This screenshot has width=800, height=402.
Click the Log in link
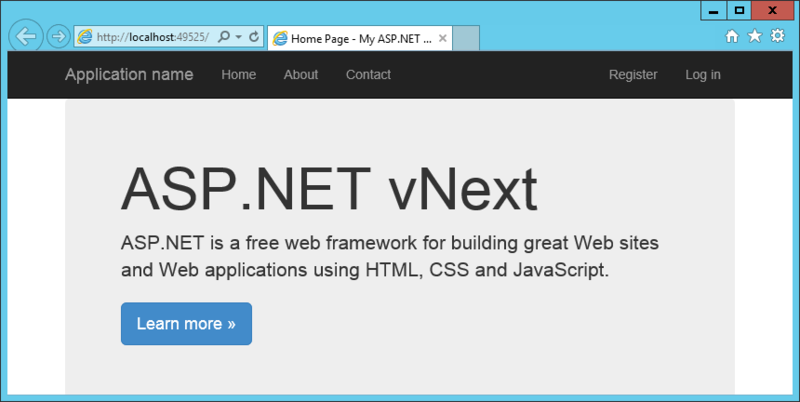pyautogui.click(x=703, y=74)
